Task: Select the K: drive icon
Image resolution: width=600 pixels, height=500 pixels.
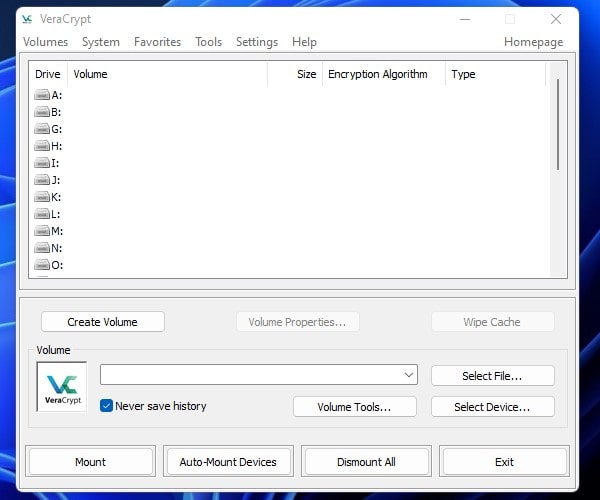Action: coord(42,197)
